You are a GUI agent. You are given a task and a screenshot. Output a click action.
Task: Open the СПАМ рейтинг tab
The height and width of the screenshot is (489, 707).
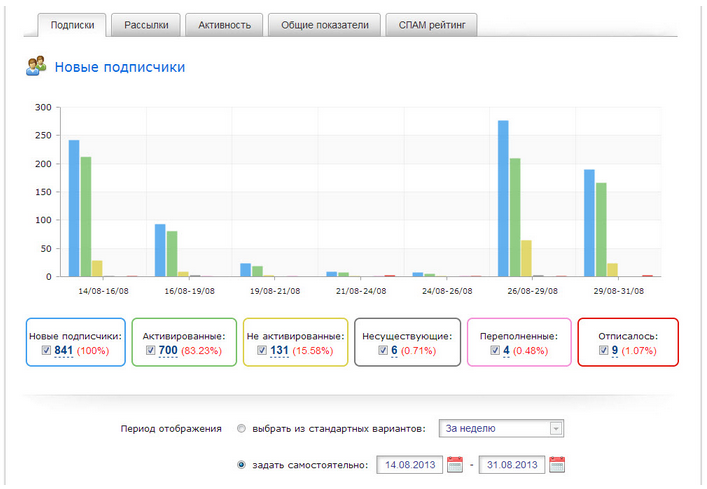click(432, 24)
